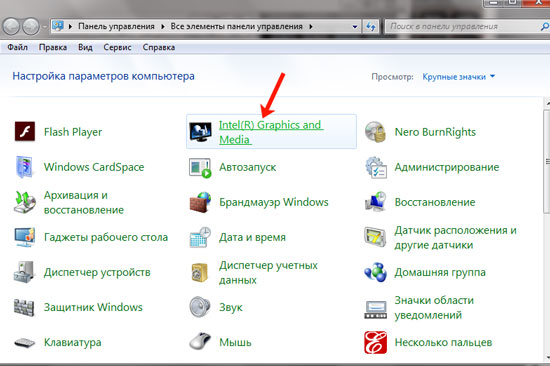The image size is (550, 366).
Task: Open the Гаджеты рабочего стола icon
Action: pos(25,238)
